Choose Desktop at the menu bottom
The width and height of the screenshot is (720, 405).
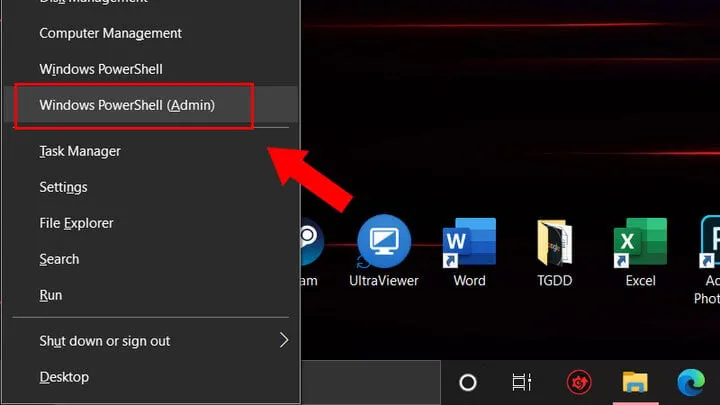[64, 377]
